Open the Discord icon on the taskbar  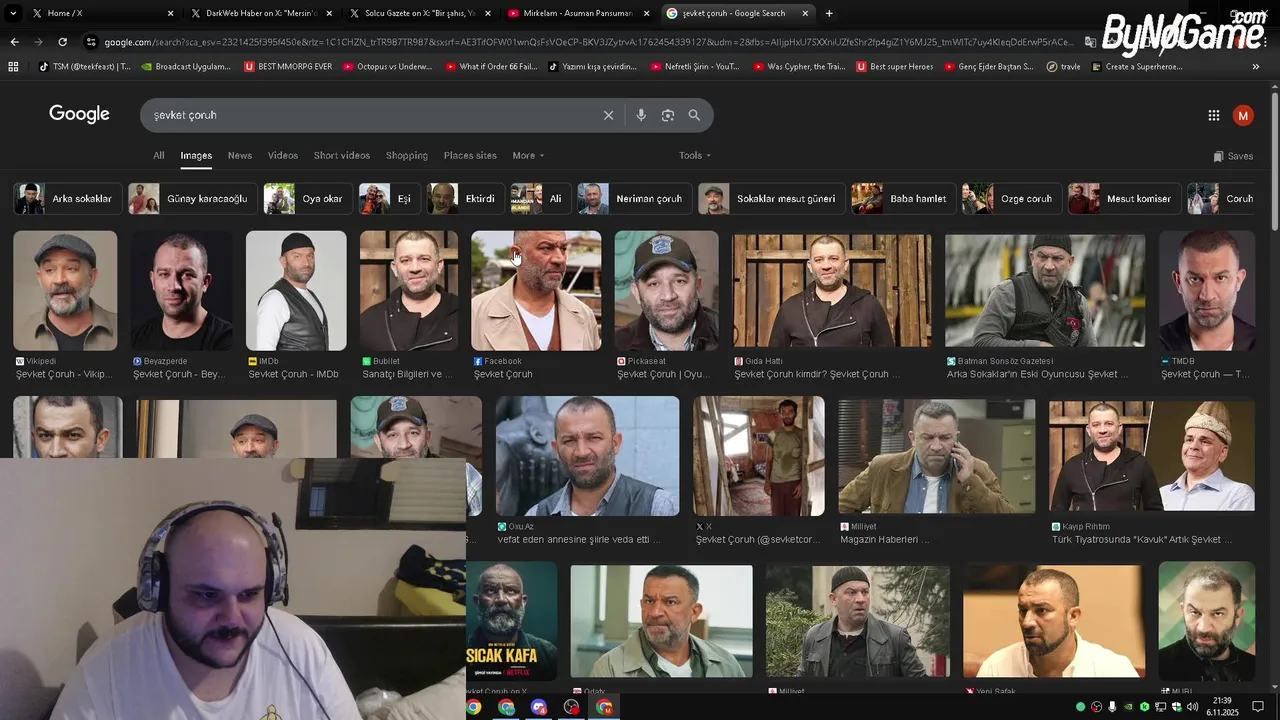[539, 707]
